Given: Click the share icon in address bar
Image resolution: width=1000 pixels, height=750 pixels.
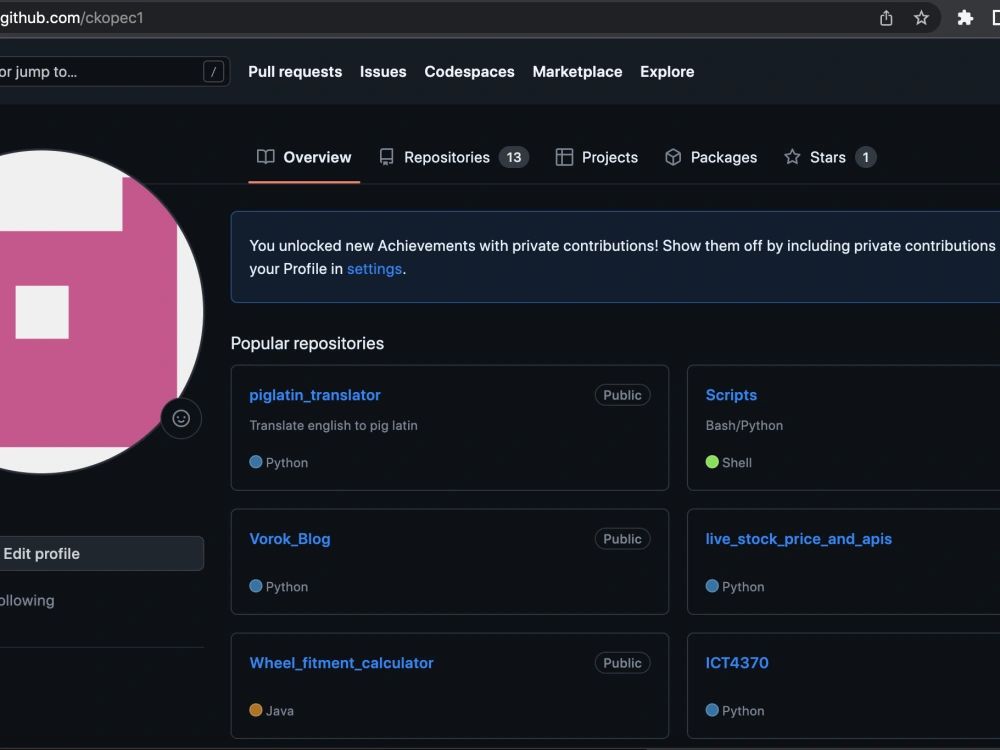Looking at the screenshot, I should point(886,18).
